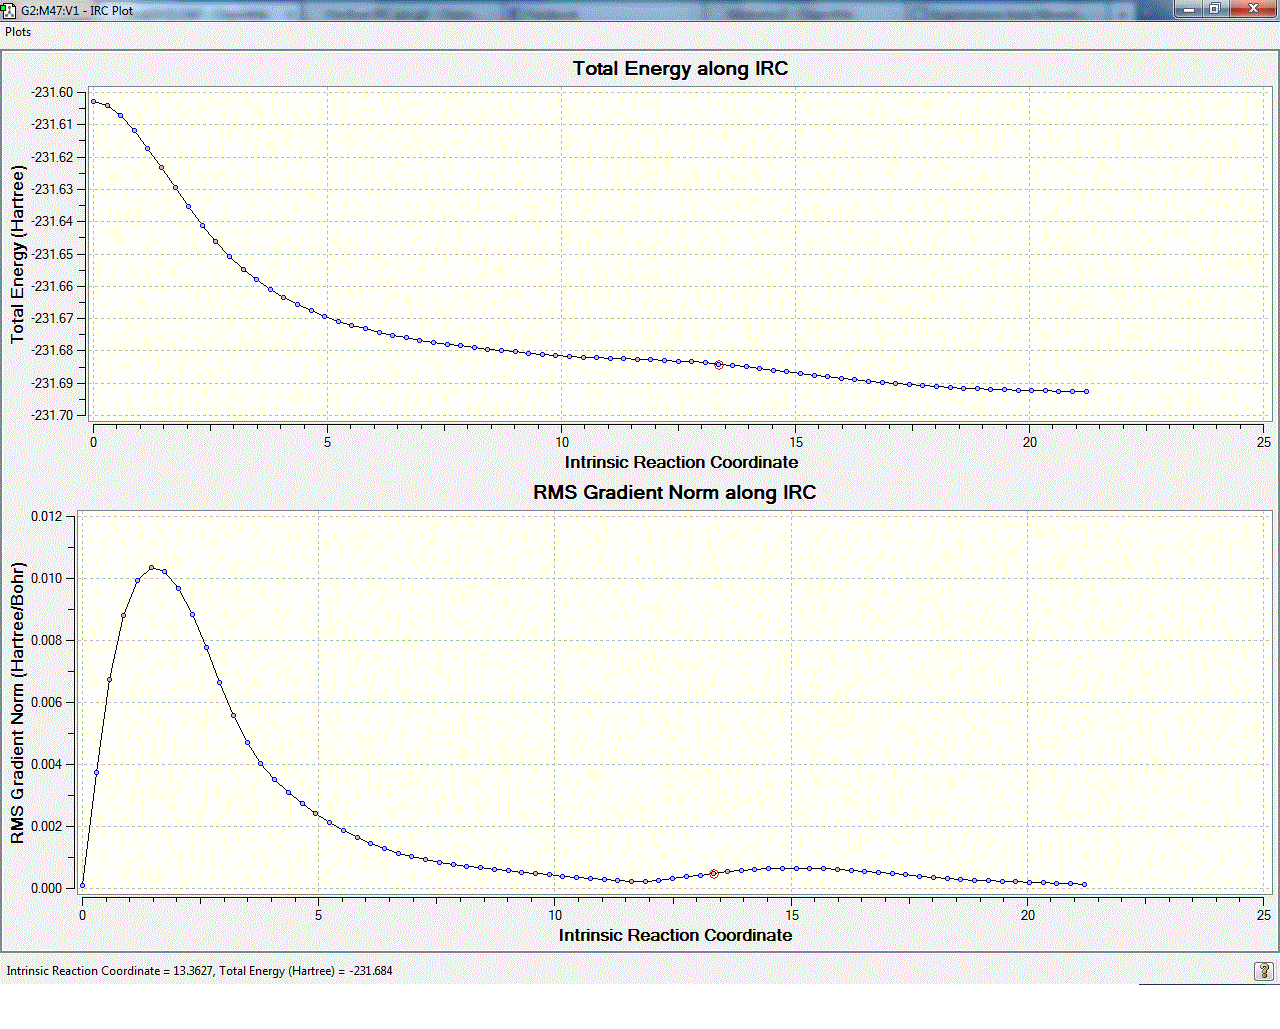The height and width of the screenshot is (1029, 1280).
Task: Click the 0.006 tick label
Action: [46, 702]
